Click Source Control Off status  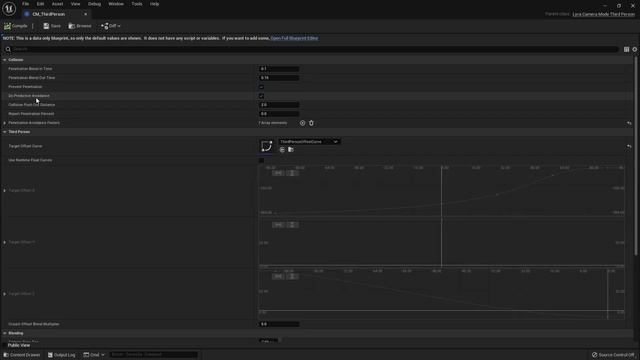[614, 355]
